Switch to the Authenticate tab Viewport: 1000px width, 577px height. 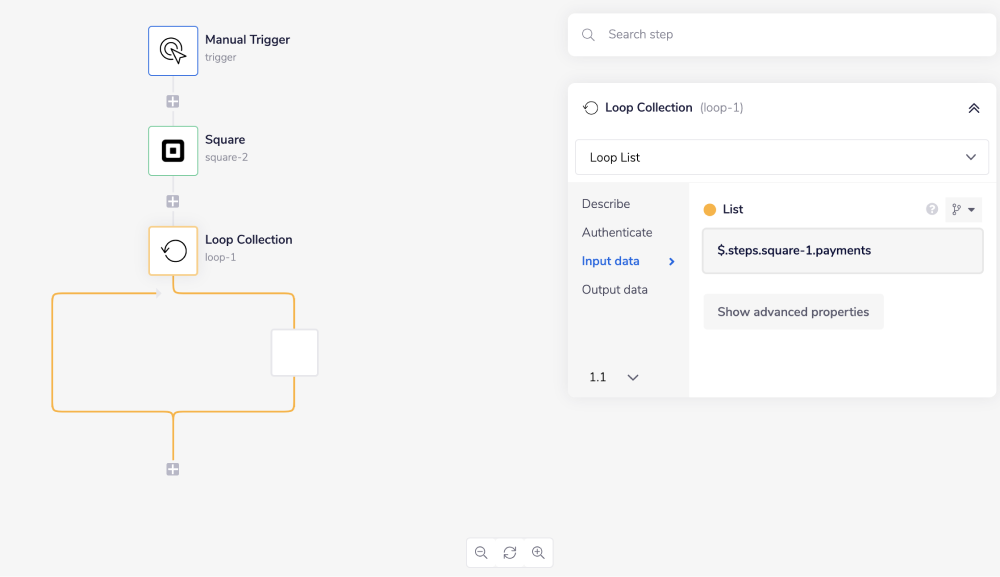pos(617,232)
